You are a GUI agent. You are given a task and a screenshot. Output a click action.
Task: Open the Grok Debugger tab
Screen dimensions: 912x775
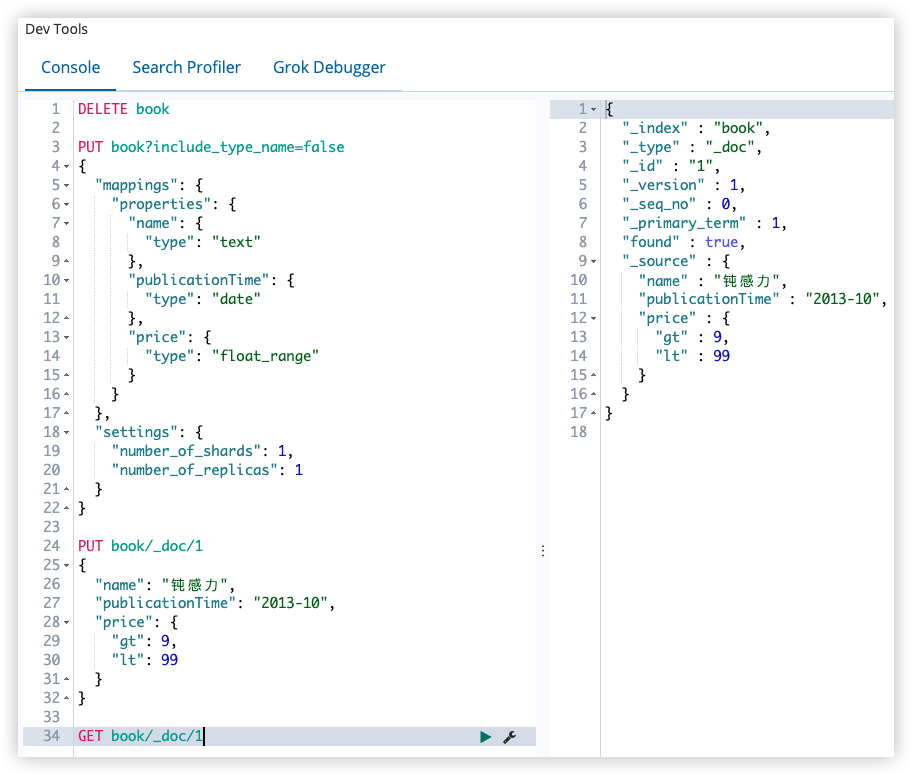(x=329, y=67)
